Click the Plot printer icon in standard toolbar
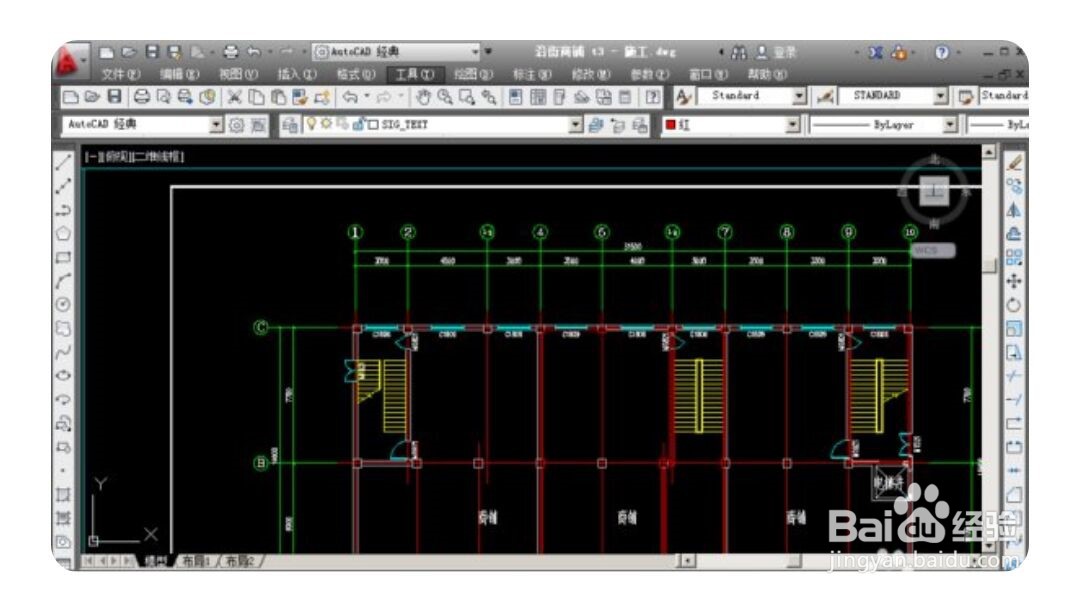The image size is (1079, 597). (142, 97)
